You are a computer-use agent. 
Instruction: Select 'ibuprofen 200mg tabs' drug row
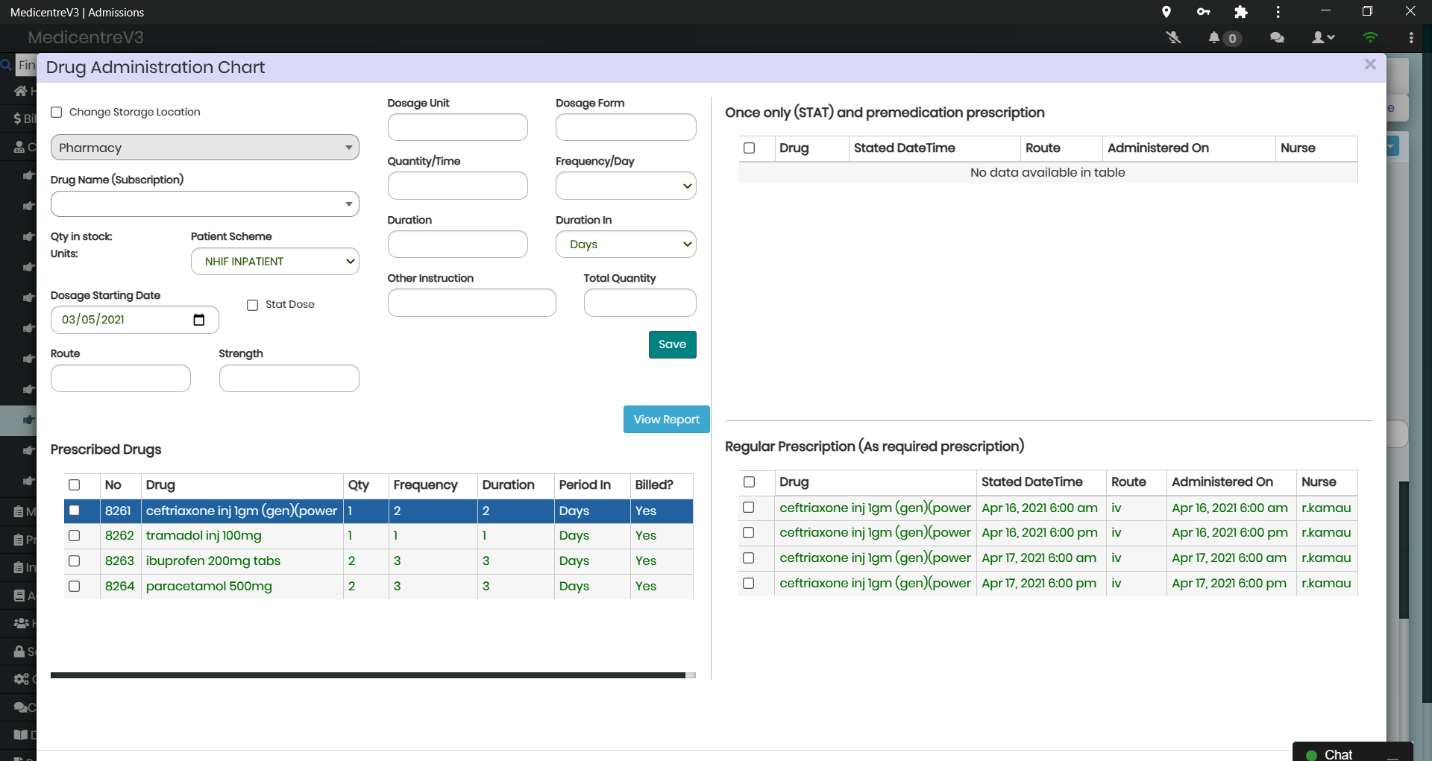pos(213,561)
